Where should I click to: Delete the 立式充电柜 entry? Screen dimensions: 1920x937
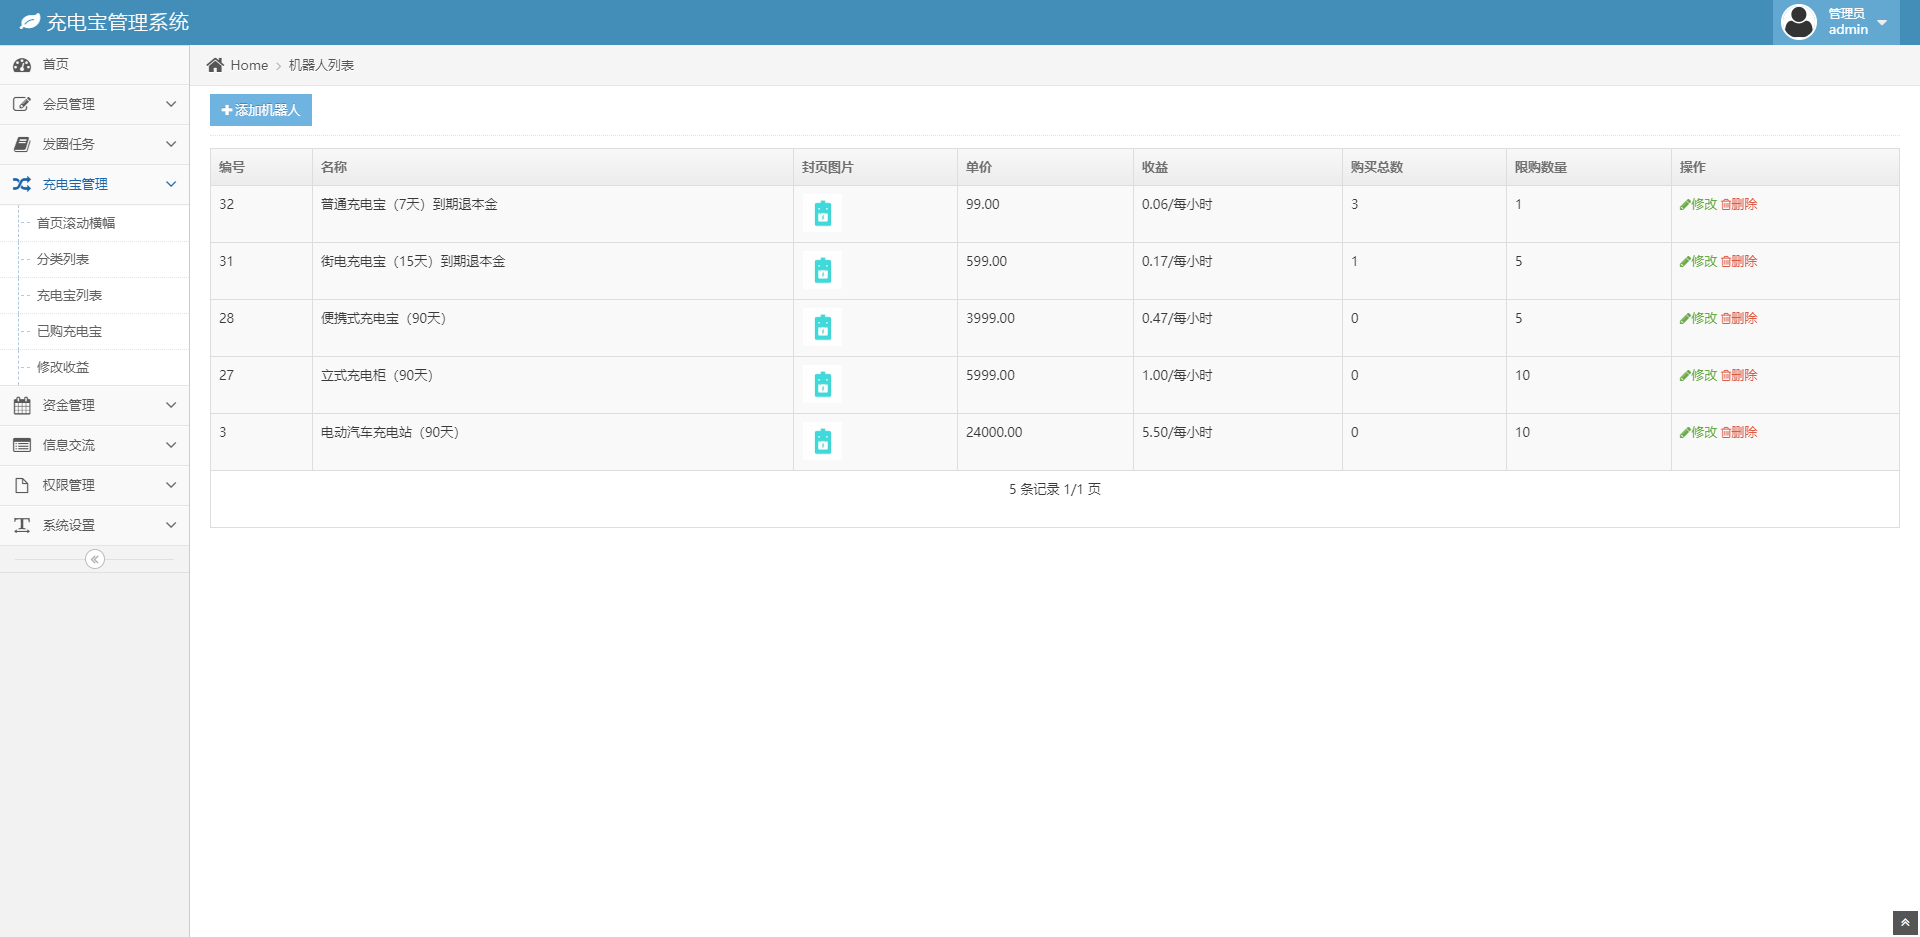coord(1739,375)
